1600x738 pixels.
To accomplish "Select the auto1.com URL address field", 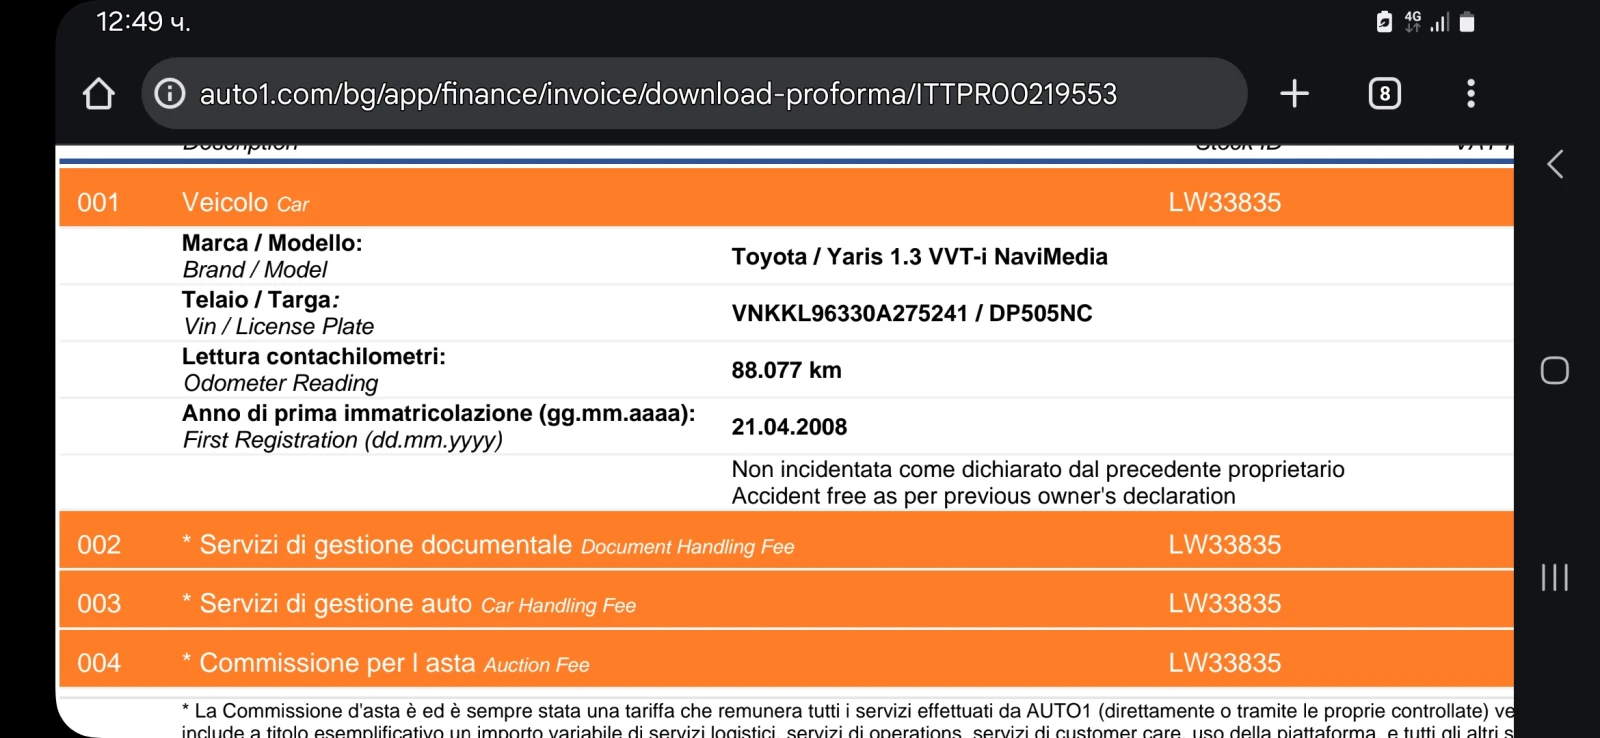I will (694, 94).
